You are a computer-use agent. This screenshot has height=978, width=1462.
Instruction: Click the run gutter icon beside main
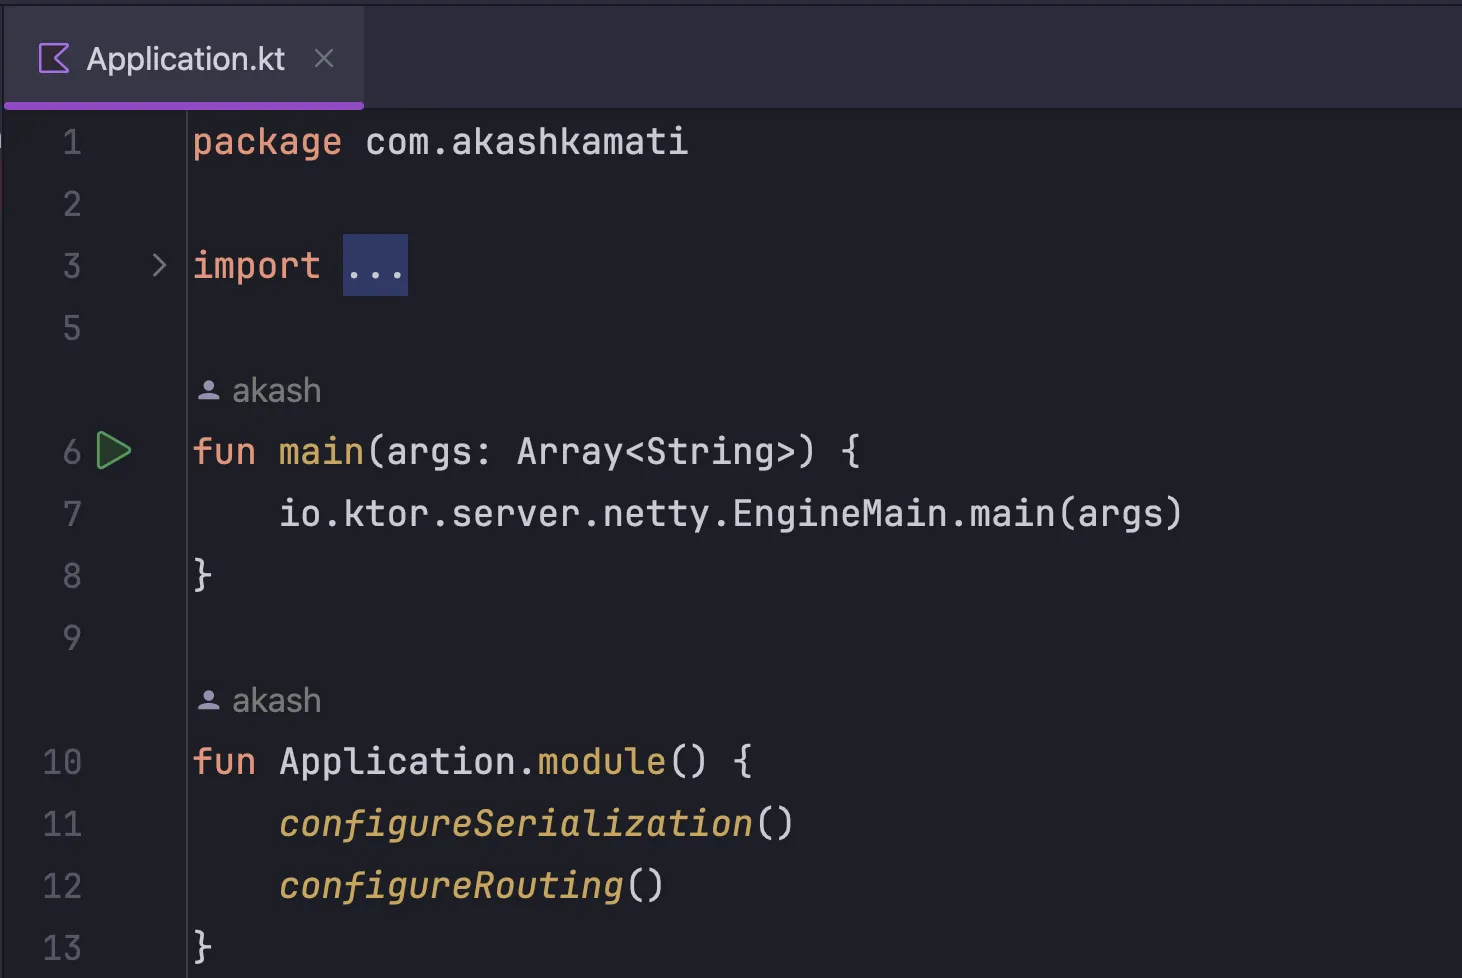[x=114, y=451]
